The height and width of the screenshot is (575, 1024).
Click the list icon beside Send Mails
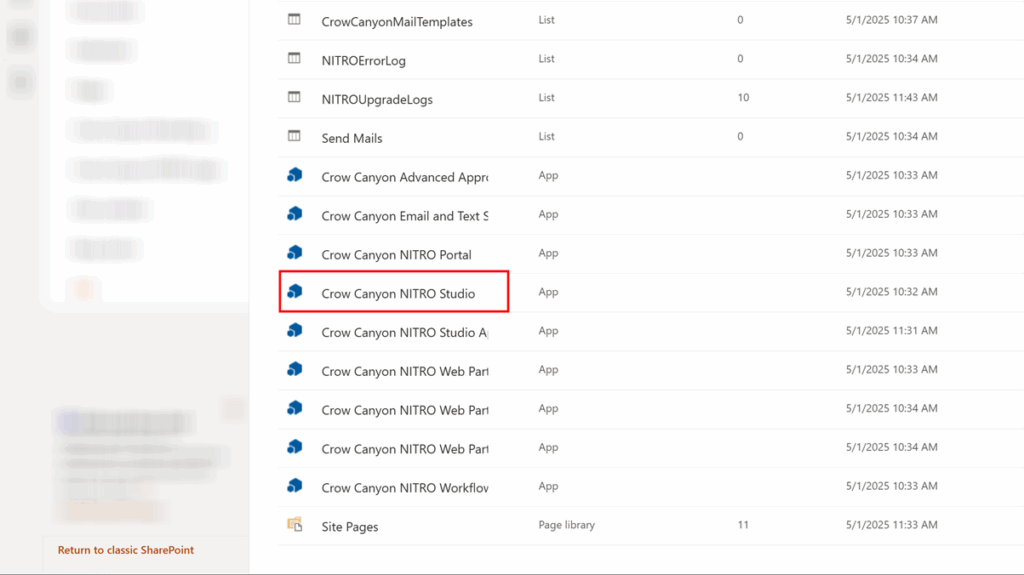pos(295,137)
